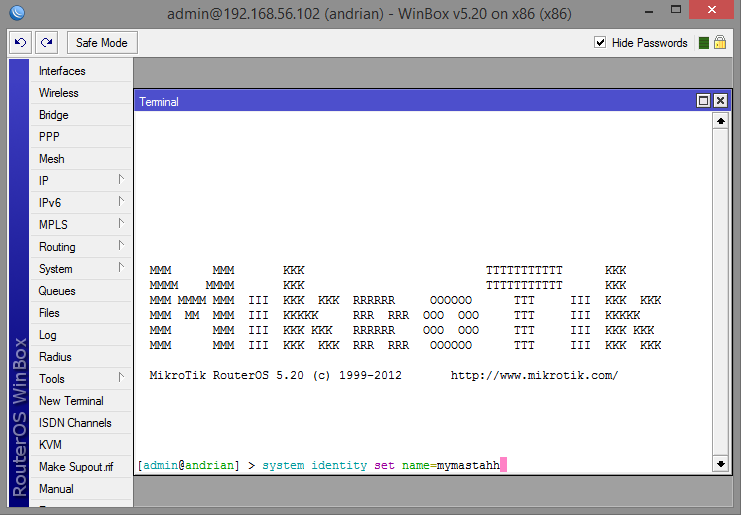Expand the Routing submenu arrow

(x=121, y=246)
